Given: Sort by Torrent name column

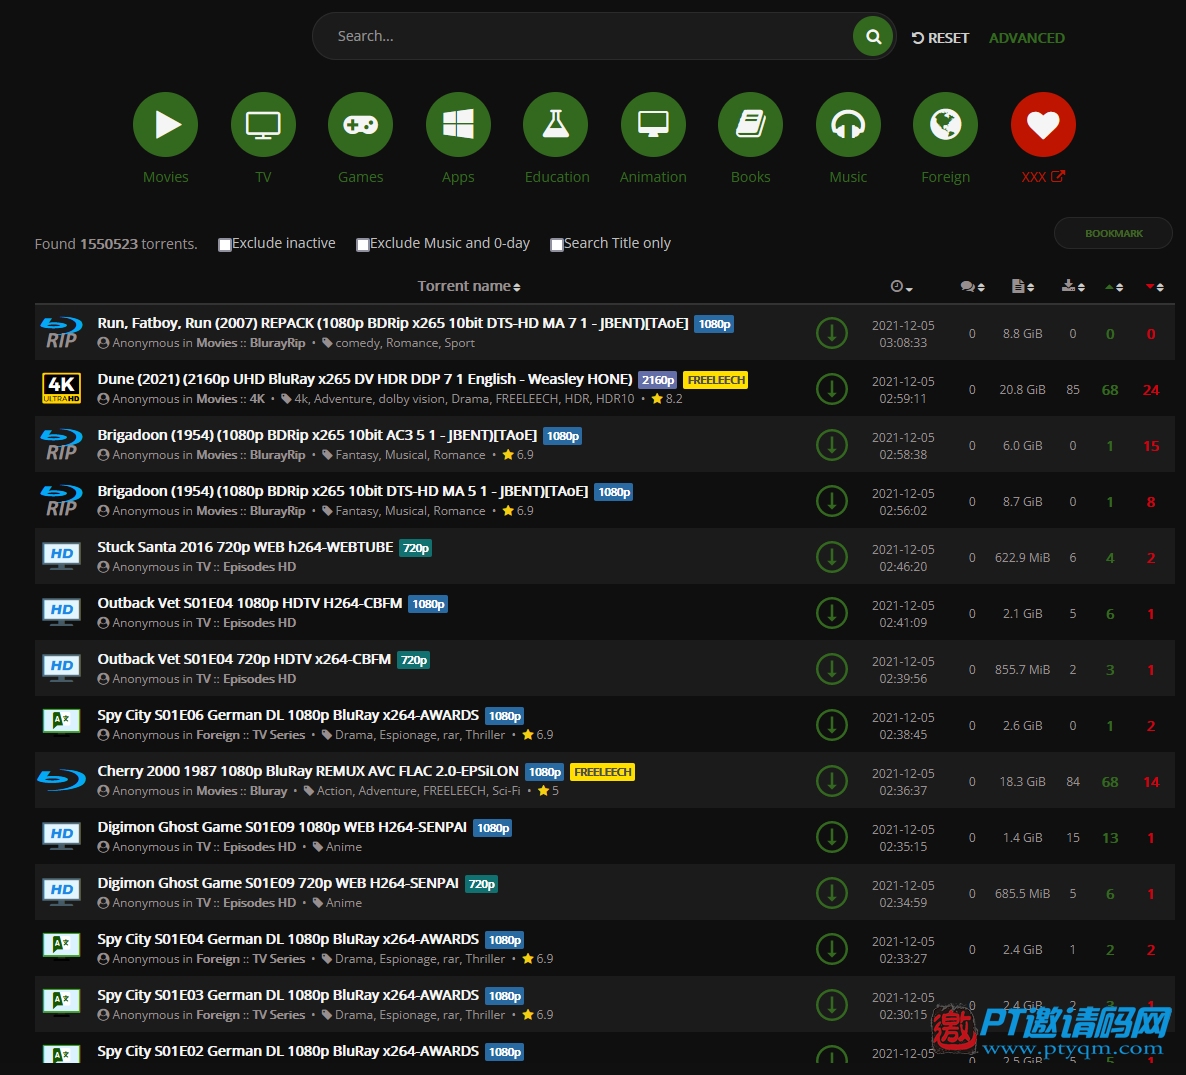Looking at the screenshot, I should coord(469,286).
